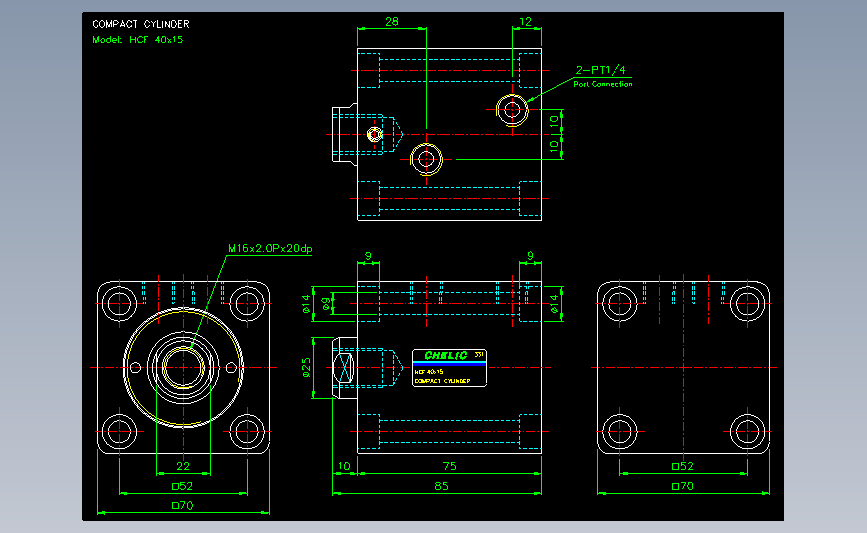The width and height of the screenshot is (867, 533).
Task: Click the 75 body length dimension
Action: tap(450, 466)
